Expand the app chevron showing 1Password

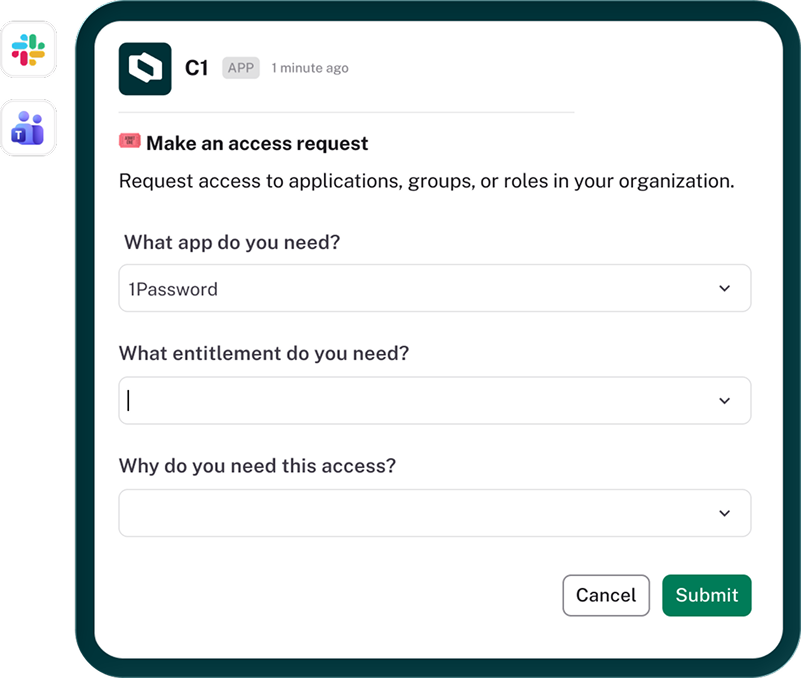point(724,288)
